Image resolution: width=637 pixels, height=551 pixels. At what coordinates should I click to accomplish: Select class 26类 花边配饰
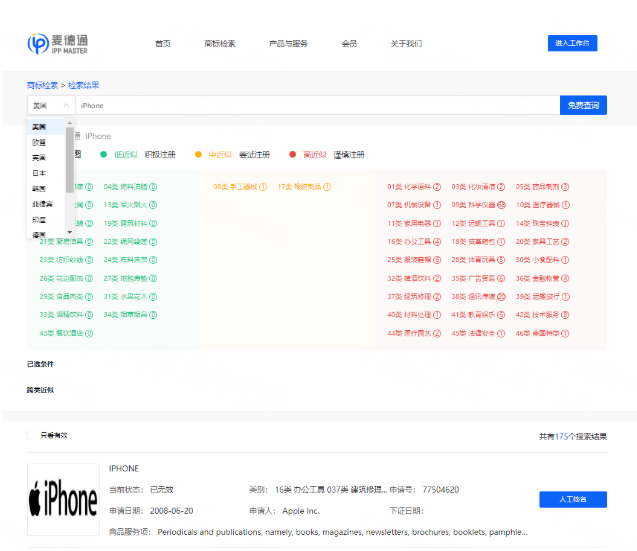point(66,278)
